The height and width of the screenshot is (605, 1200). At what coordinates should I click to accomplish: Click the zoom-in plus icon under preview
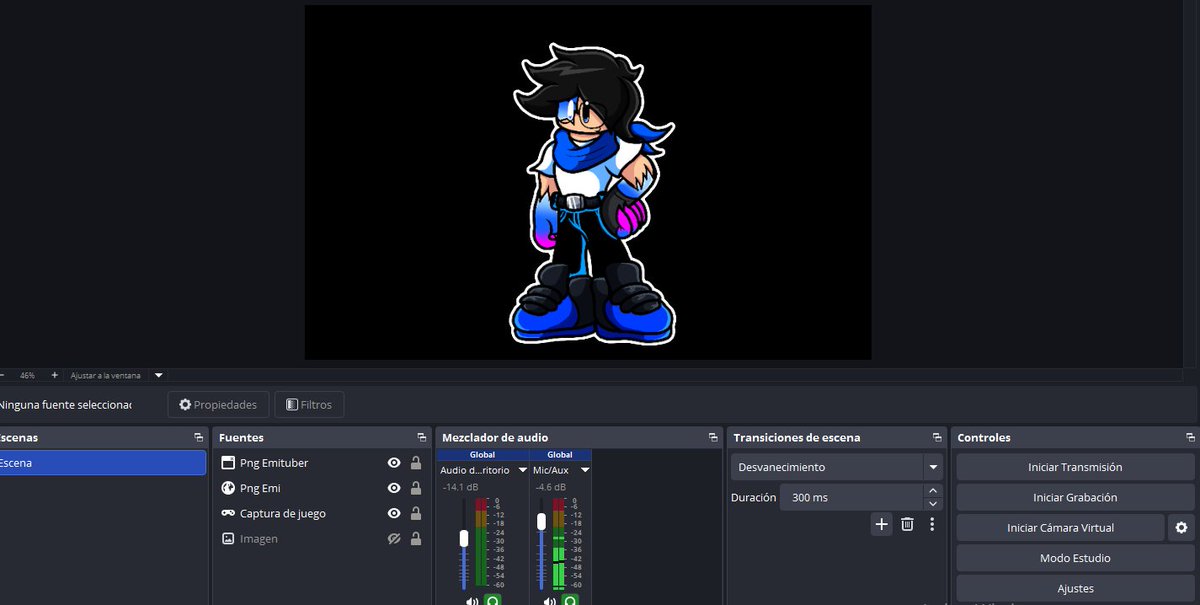point(55,375)
